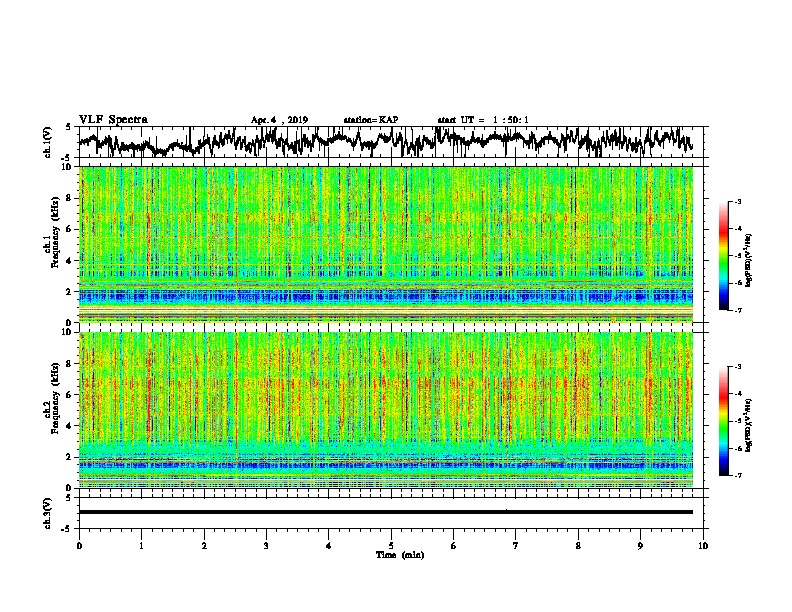Click the ch.2 colorbar log(PSD) unit label
The height and width of the screenshot is (612, 792).
pyautogui.click(x=749, y=425)
